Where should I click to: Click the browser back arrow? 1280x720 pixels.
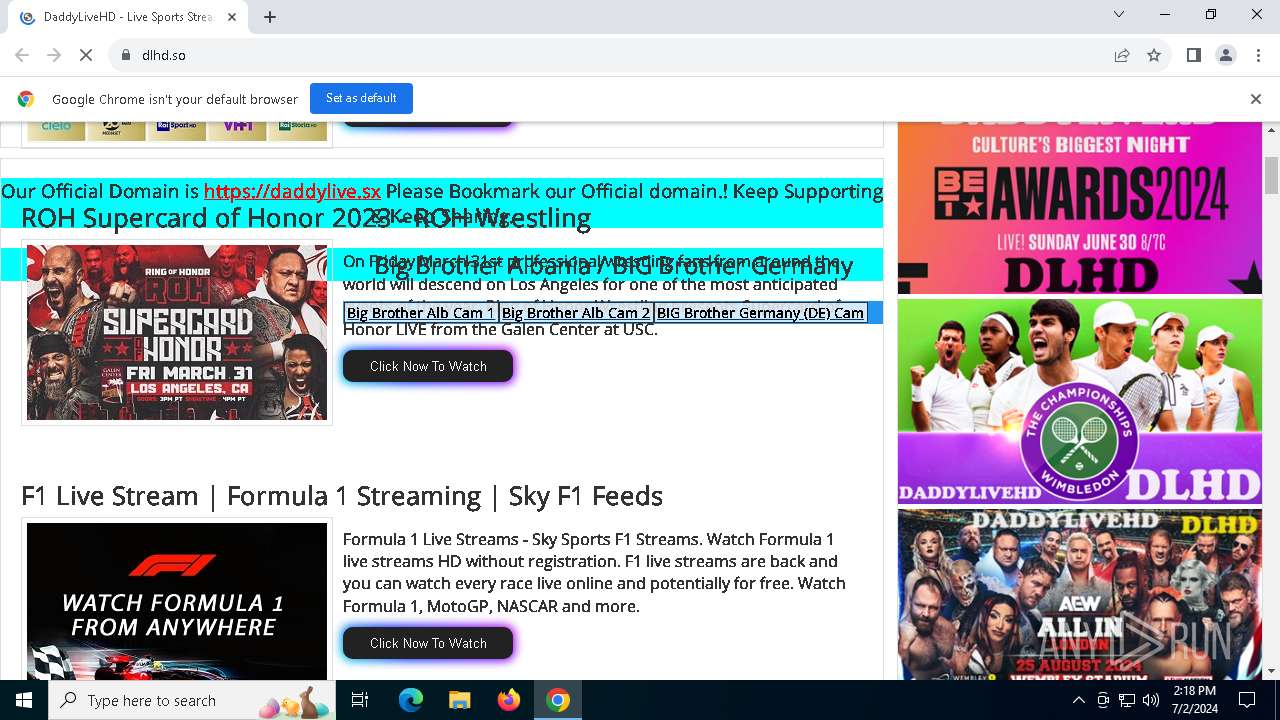22,55
